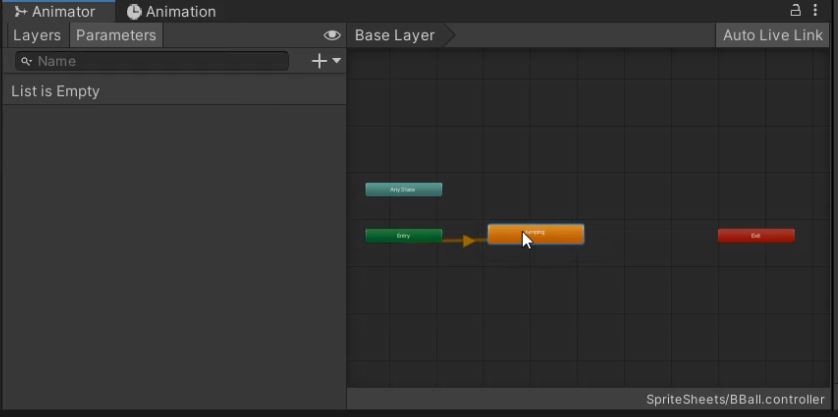Toggle the window lock icon
The width and height of the screenshot is (838, 417).
tap(796, 11)
